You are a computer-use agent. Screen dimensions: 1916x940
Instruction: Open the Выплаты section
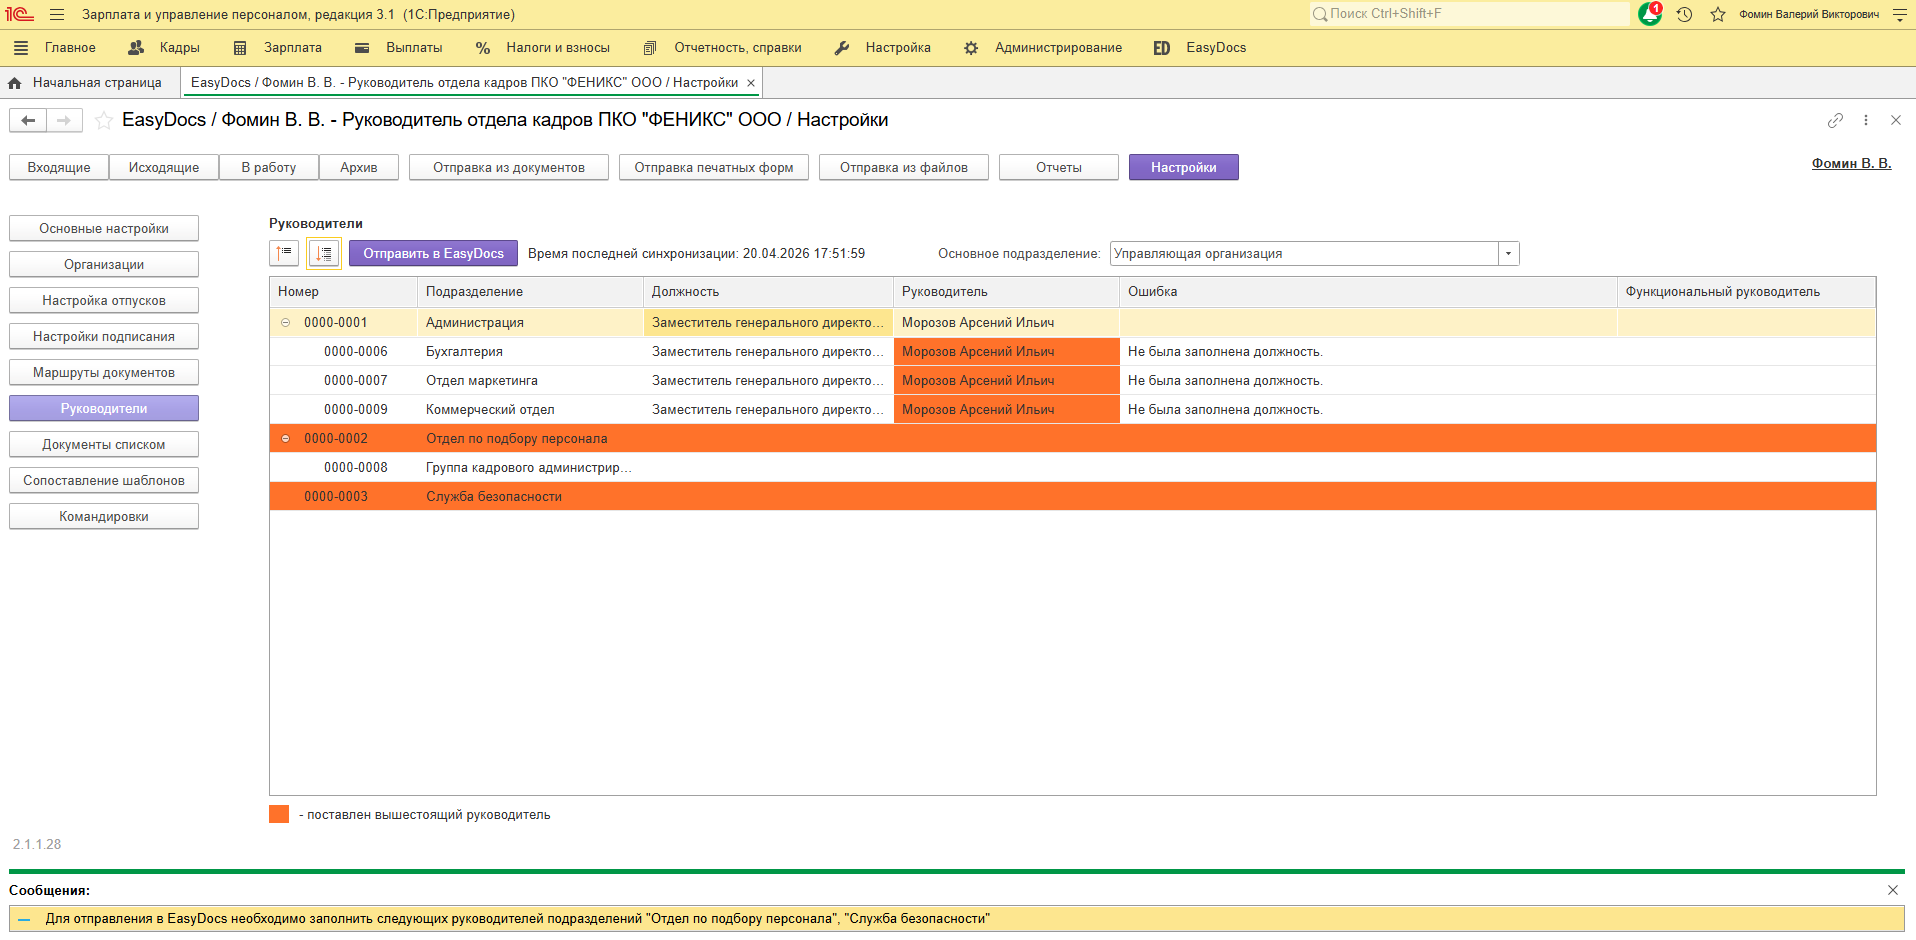coord(414,48)
